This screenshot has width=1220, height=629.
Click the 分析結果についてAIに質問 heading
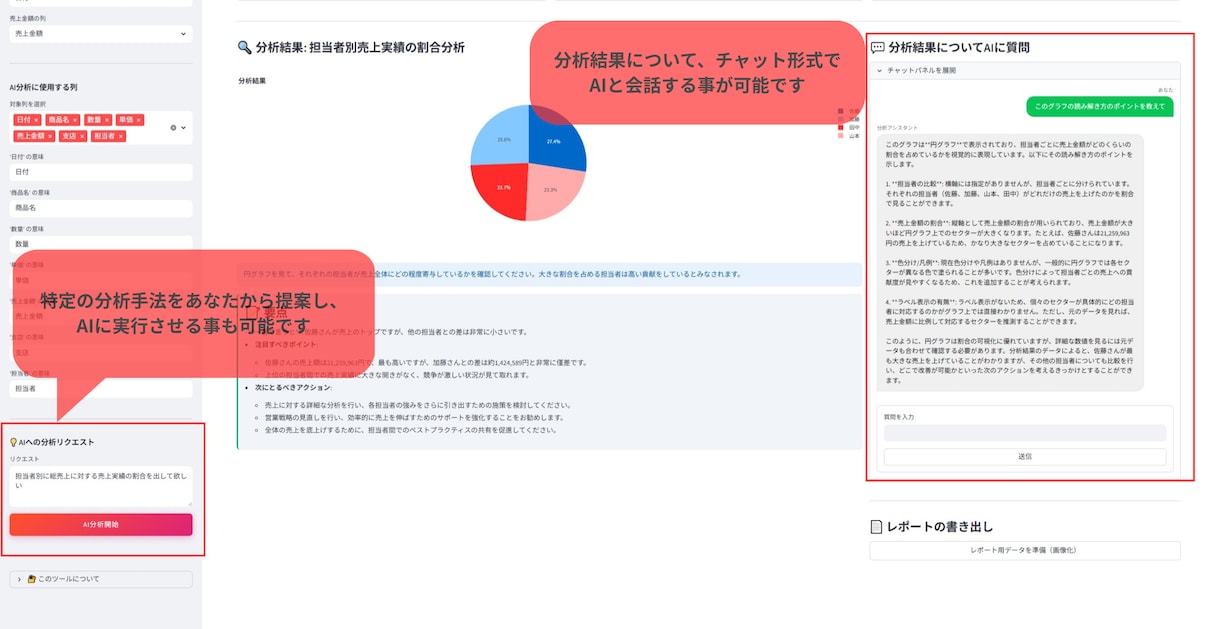click(x=959, y=47)
